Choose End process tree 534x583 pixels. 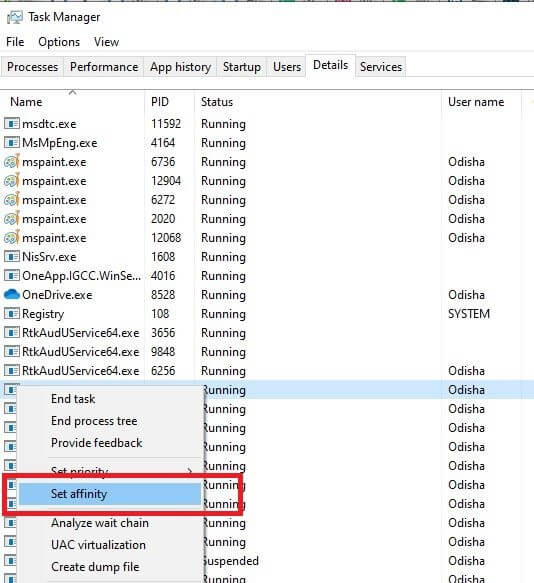pos(110,421)
